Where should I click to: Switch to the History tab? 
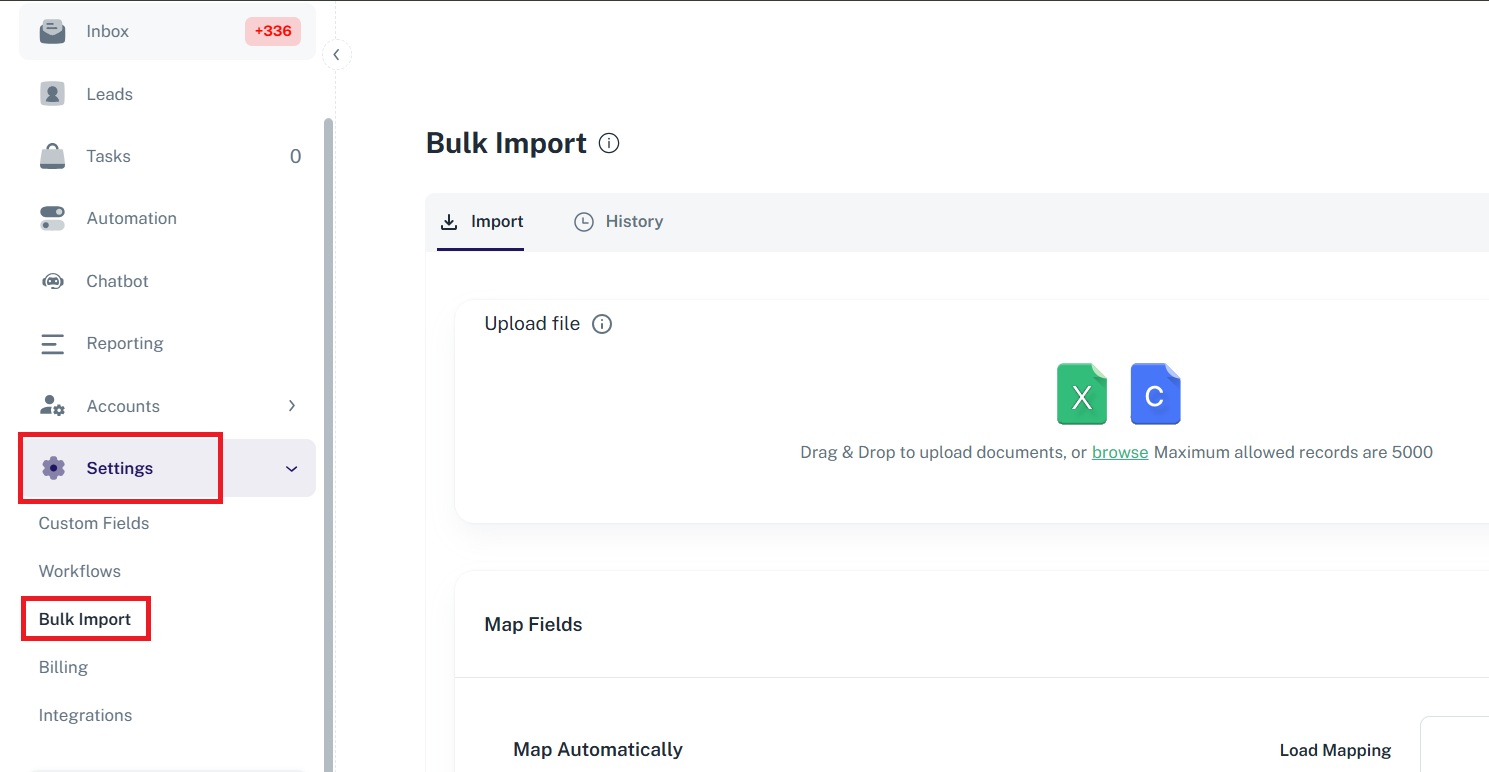tap(618, 222)
